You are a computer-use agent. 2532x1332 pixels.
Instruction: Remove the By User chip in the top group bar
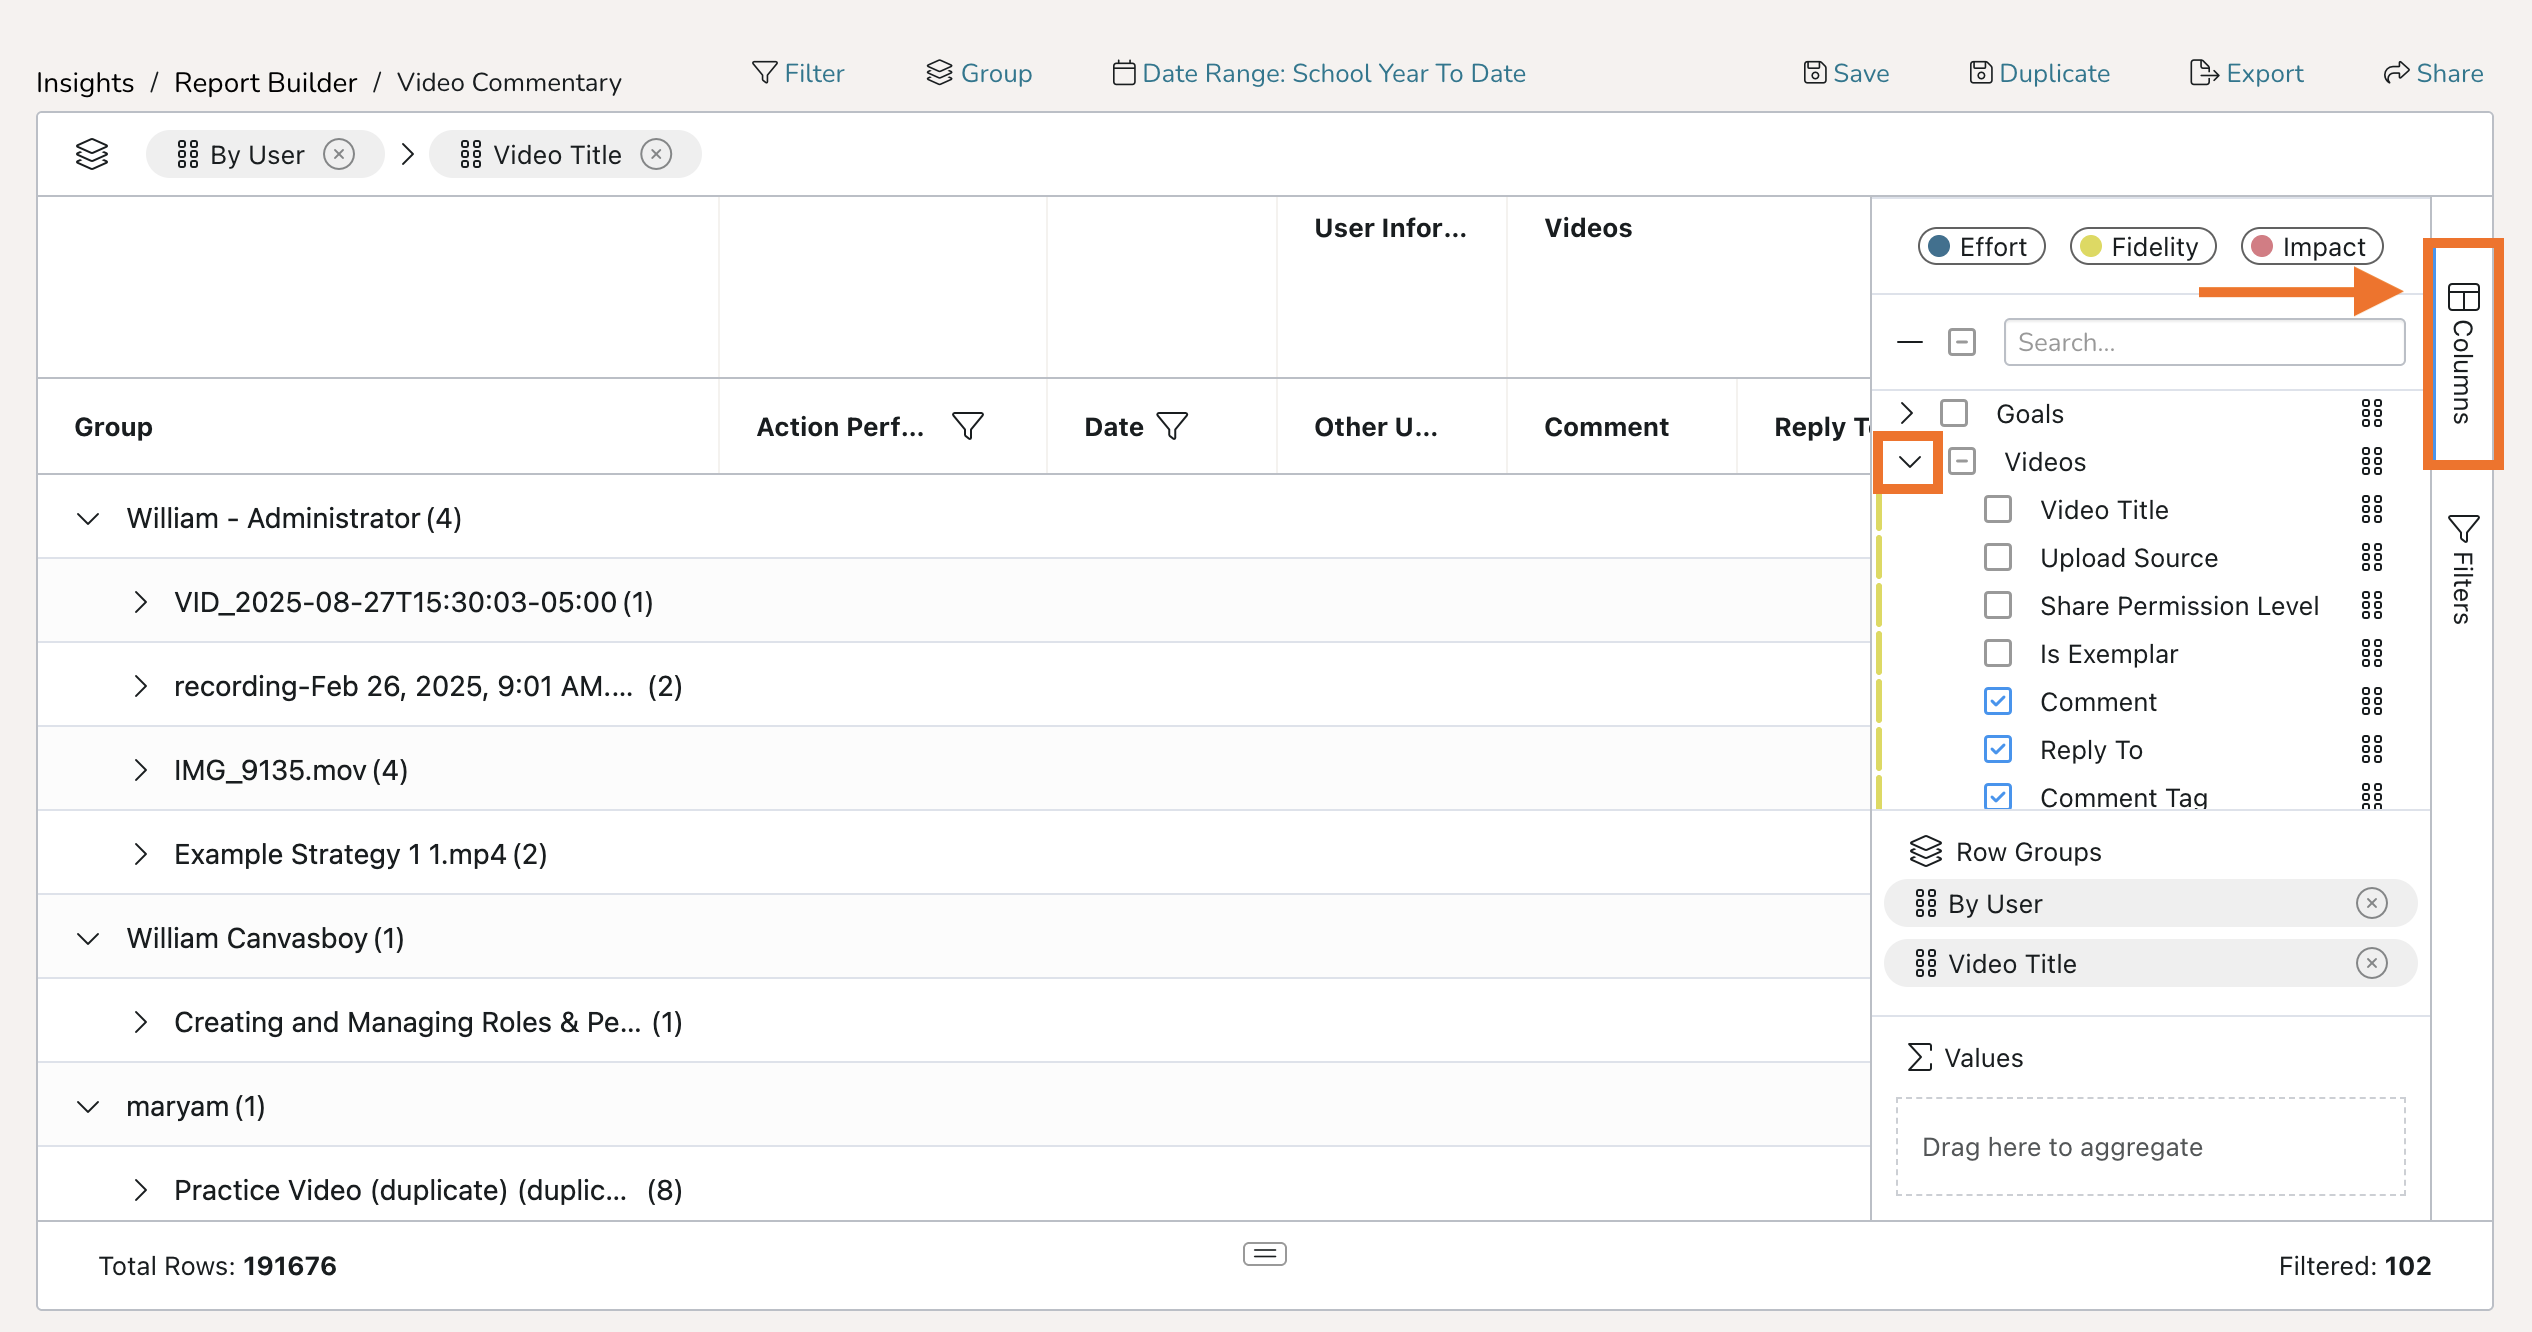(x=339, y=155)
